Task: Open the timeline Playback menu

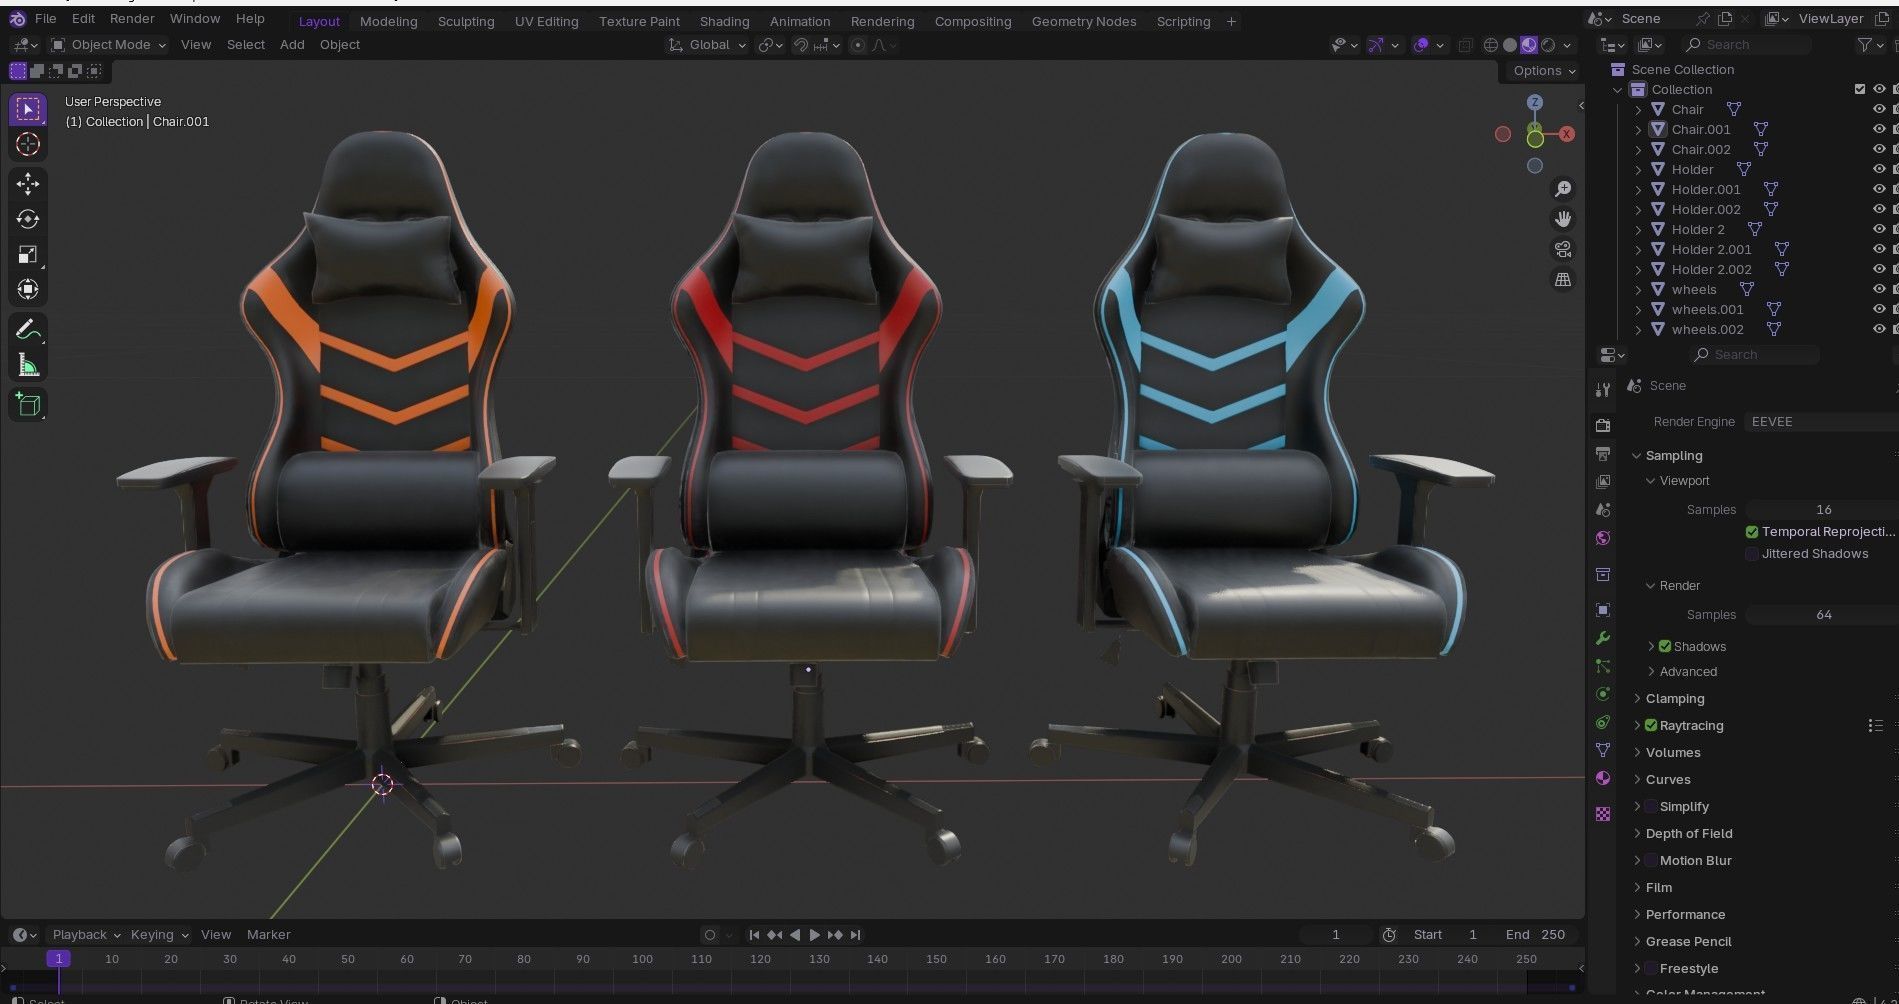Action: click(86, 935)
